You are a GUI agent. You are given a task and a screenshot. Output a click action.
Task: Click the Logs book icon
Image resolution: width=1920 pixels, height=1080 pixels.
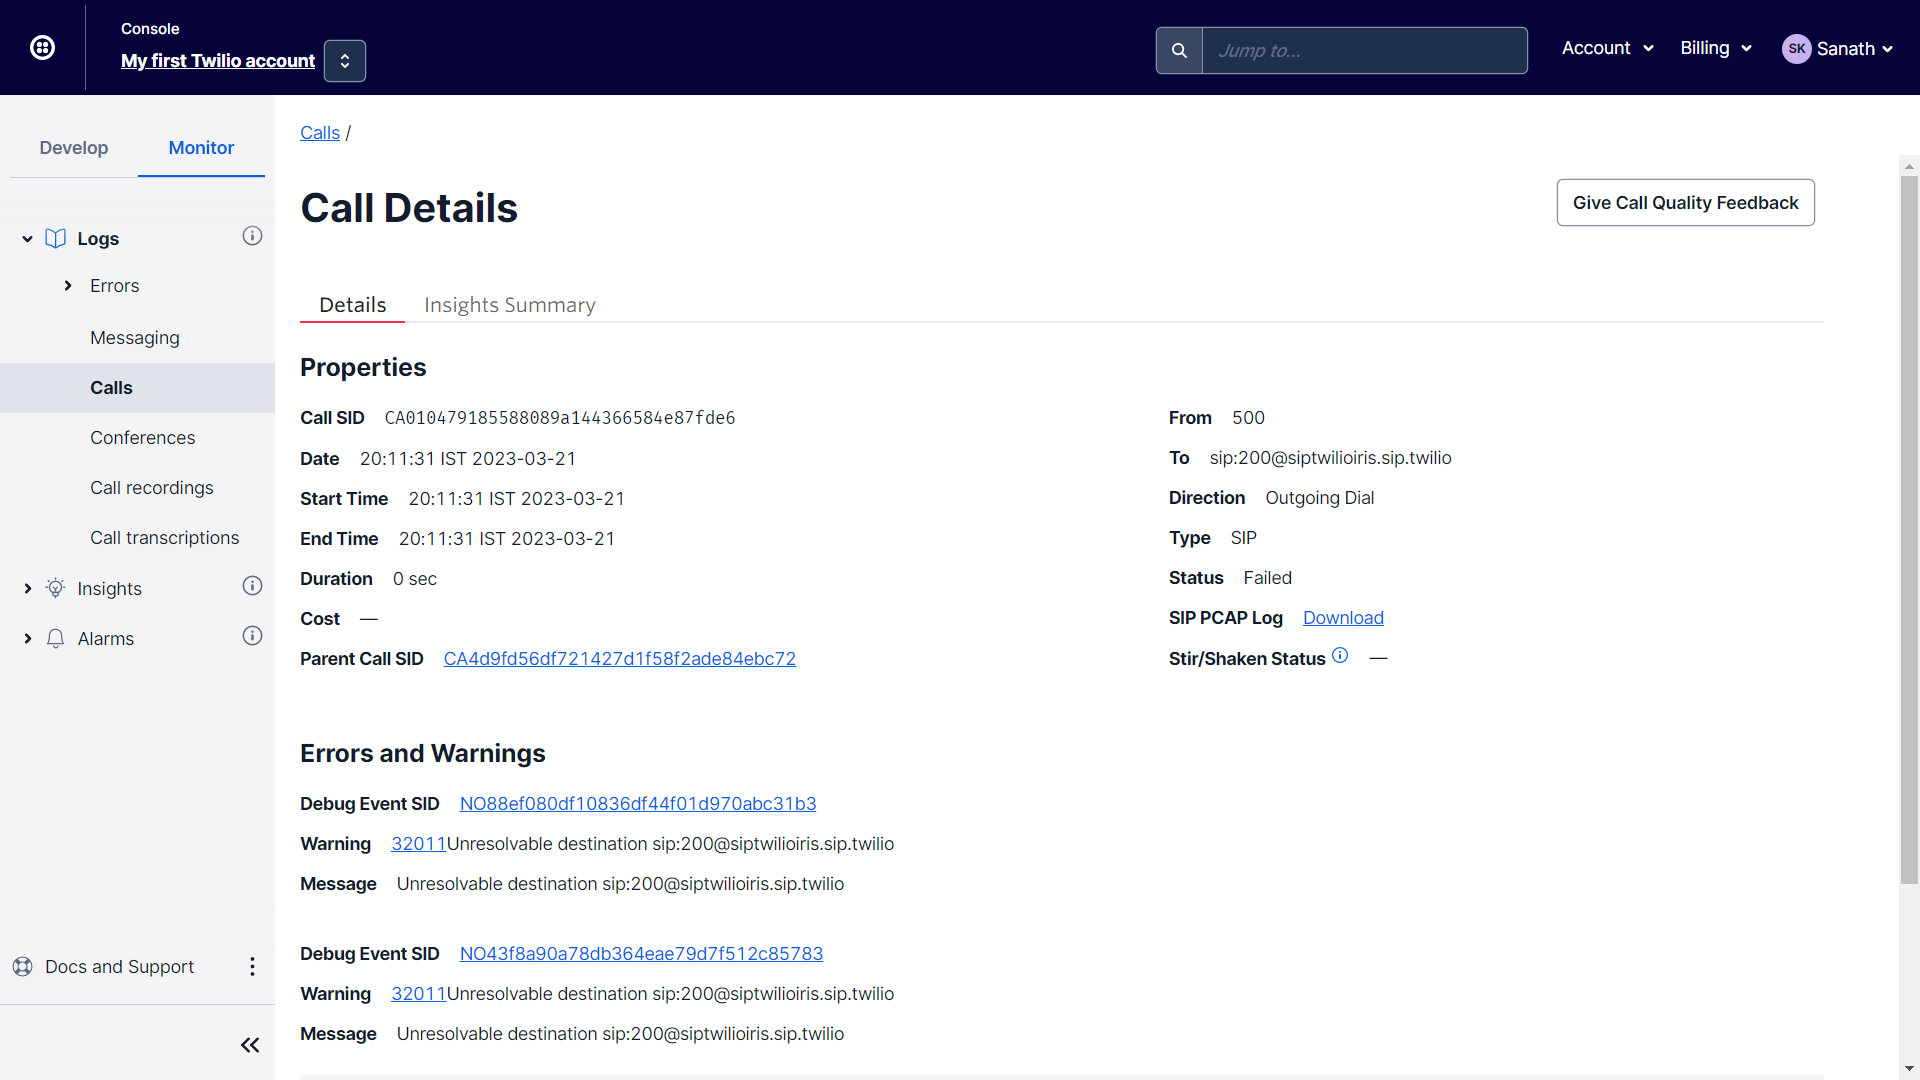point(56,239)
